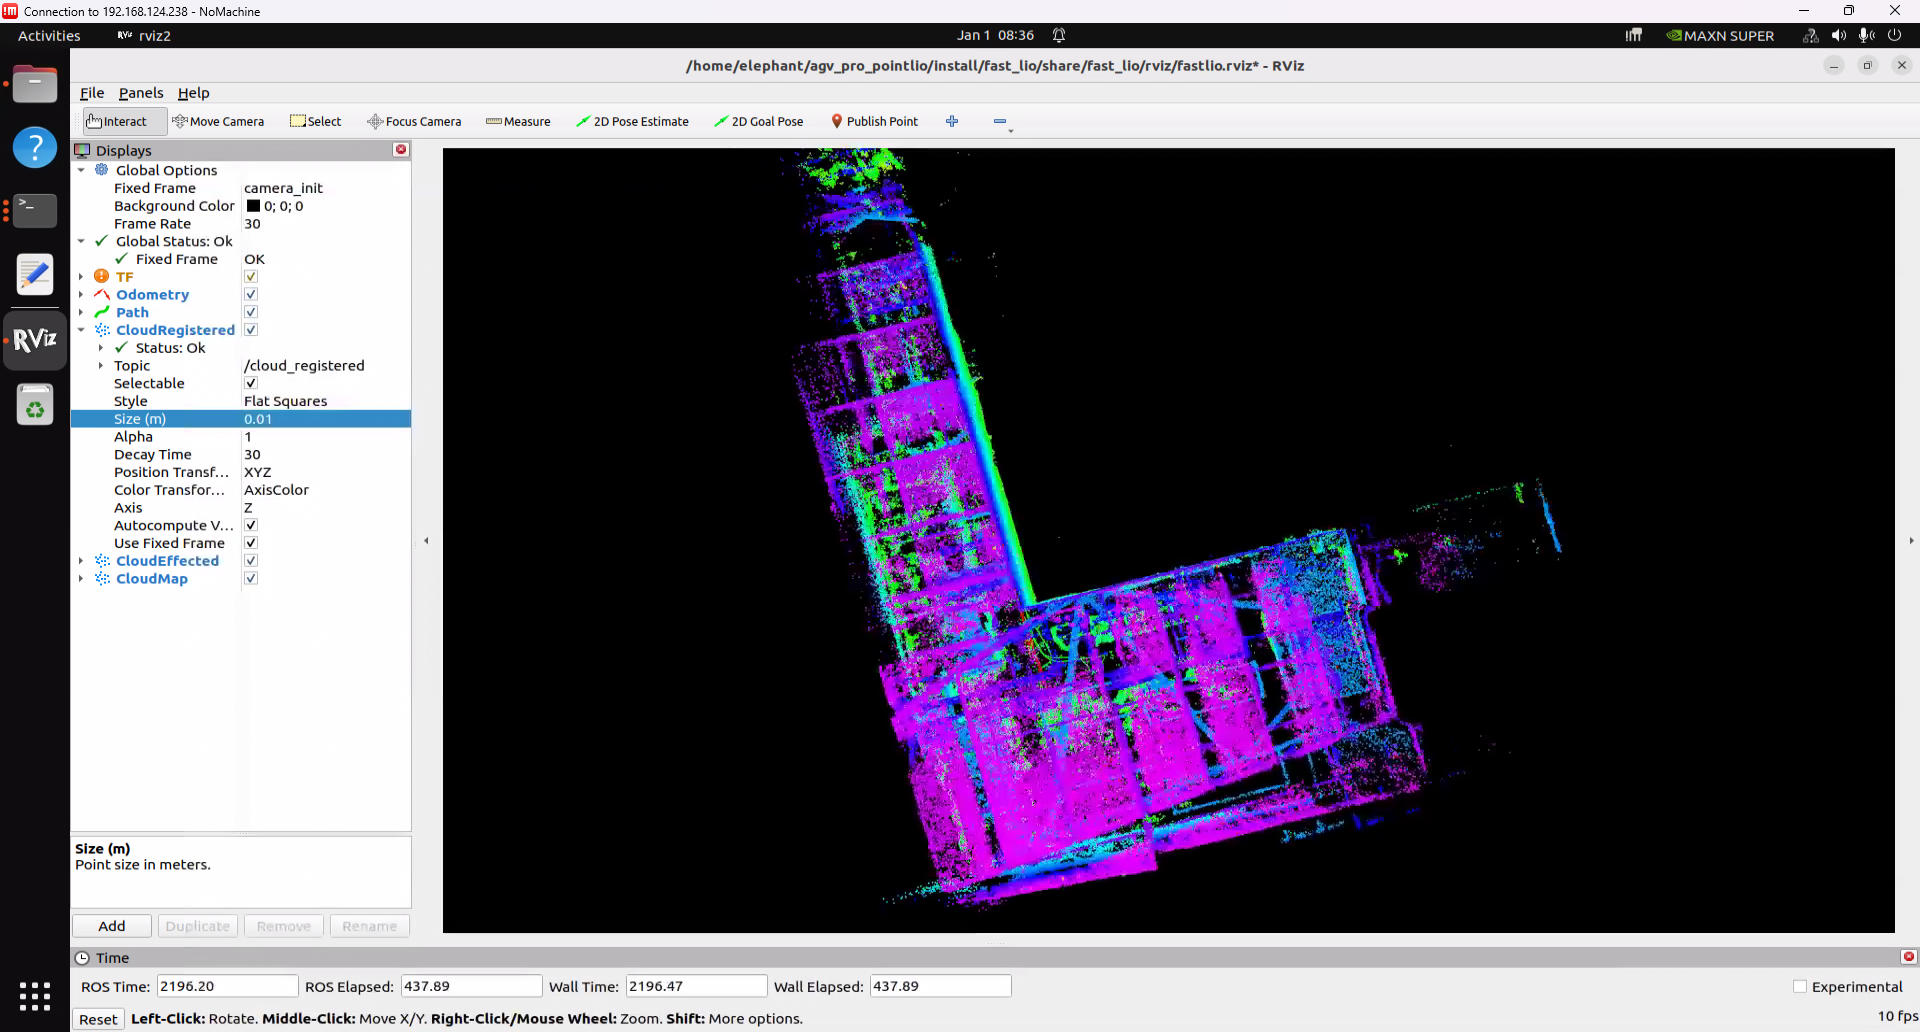This screenshot has width=1920, height=1032.
Task: Open the rviz2 app menu in top bar
Action: tap(144, 35)
